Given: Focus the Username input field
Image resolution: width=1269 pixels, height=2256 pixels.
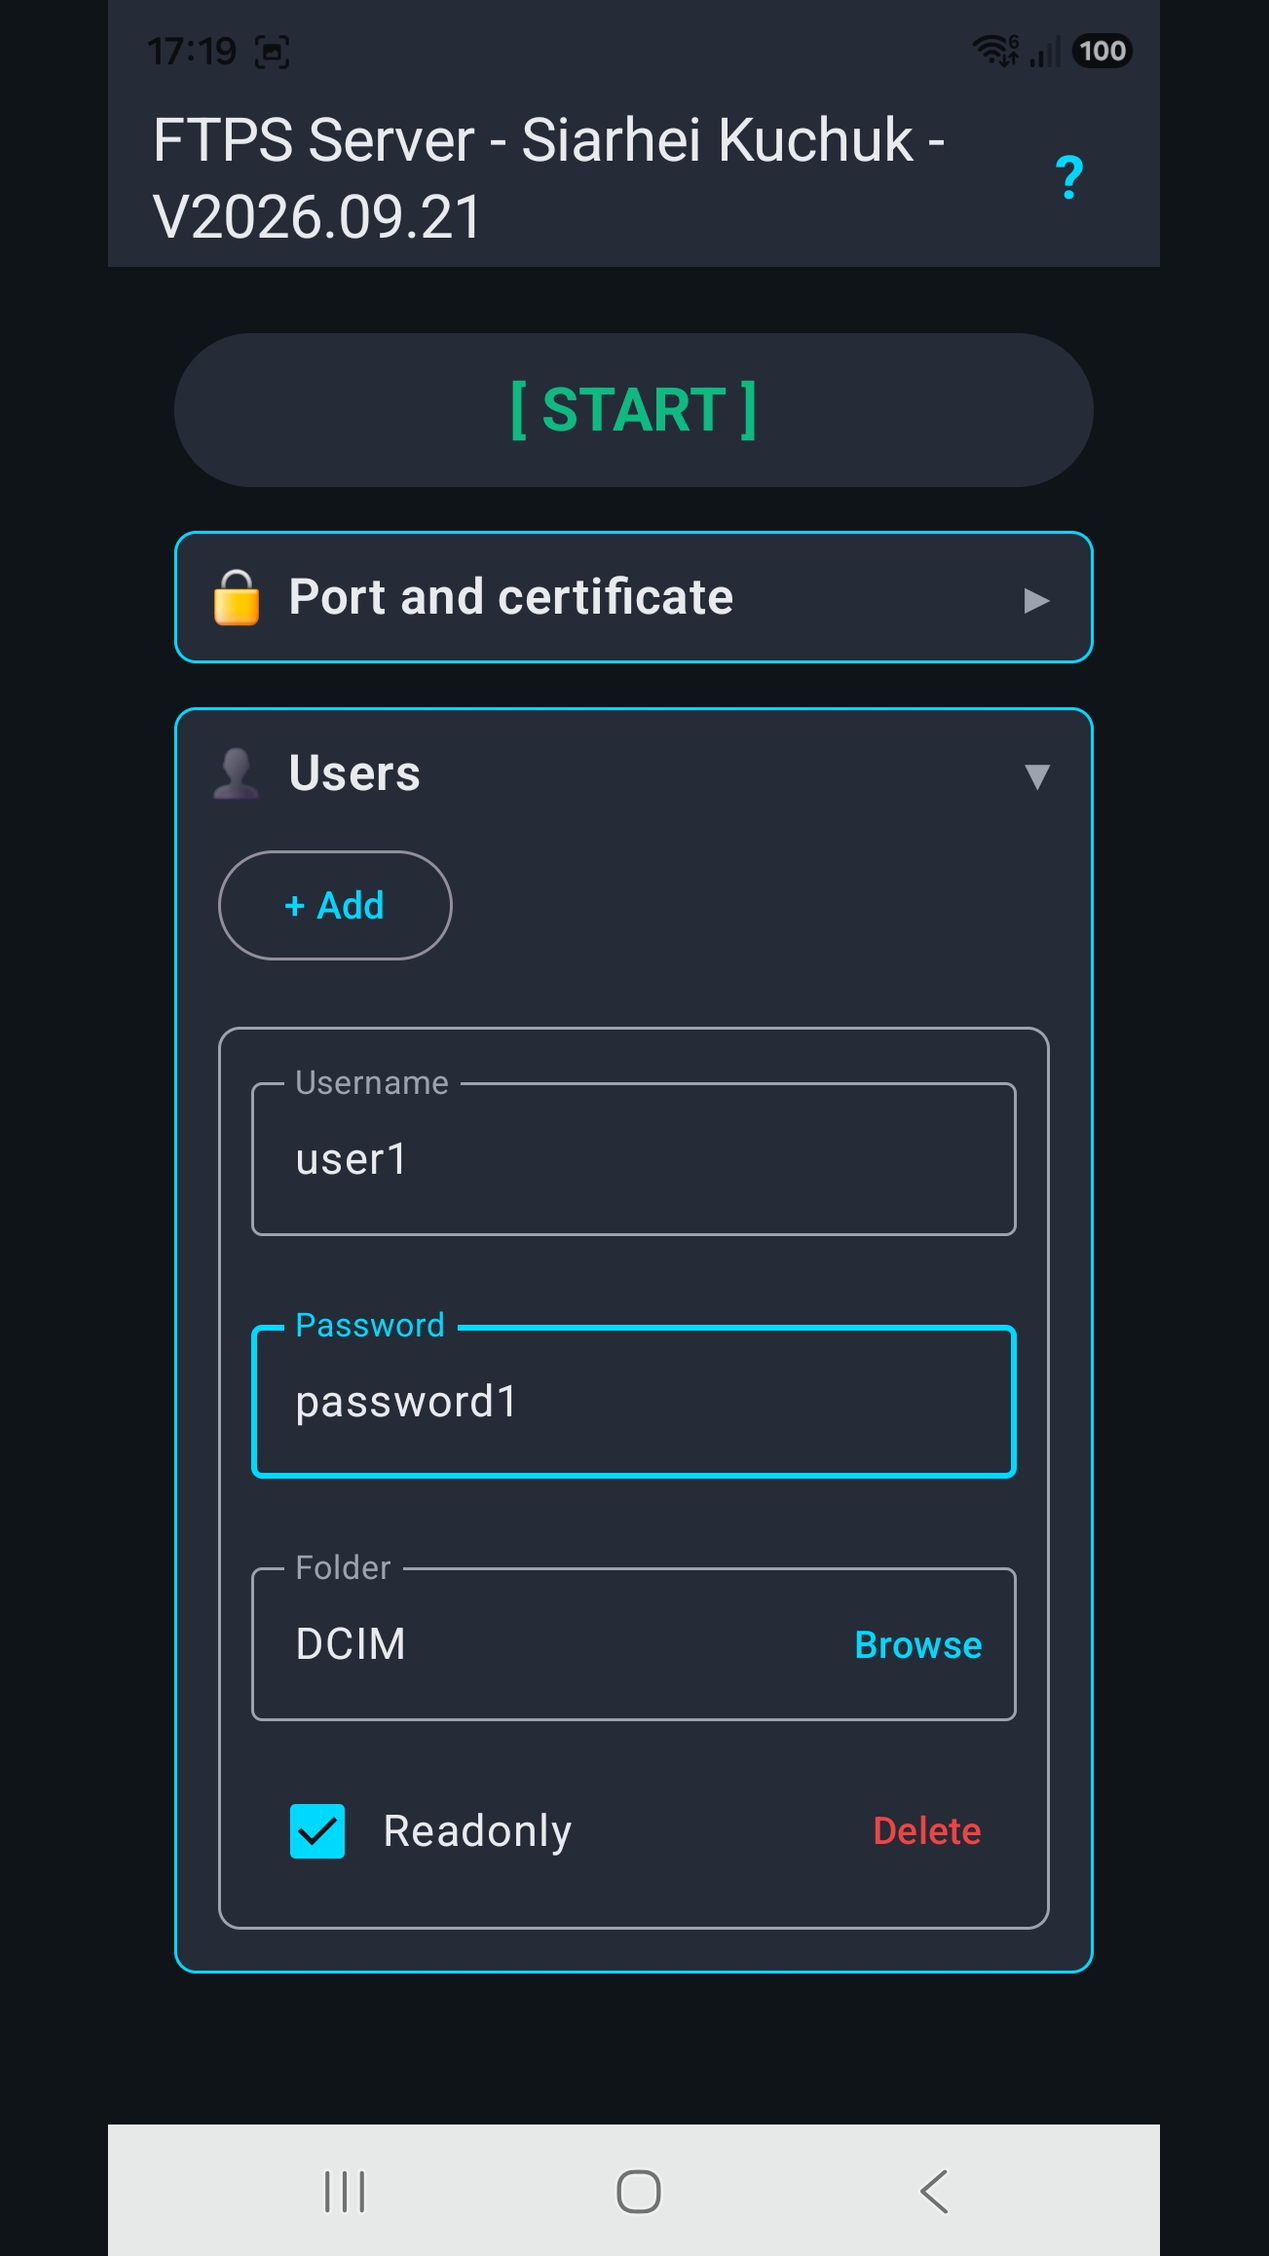Looking at the screenshot, I should point(634,1159).
